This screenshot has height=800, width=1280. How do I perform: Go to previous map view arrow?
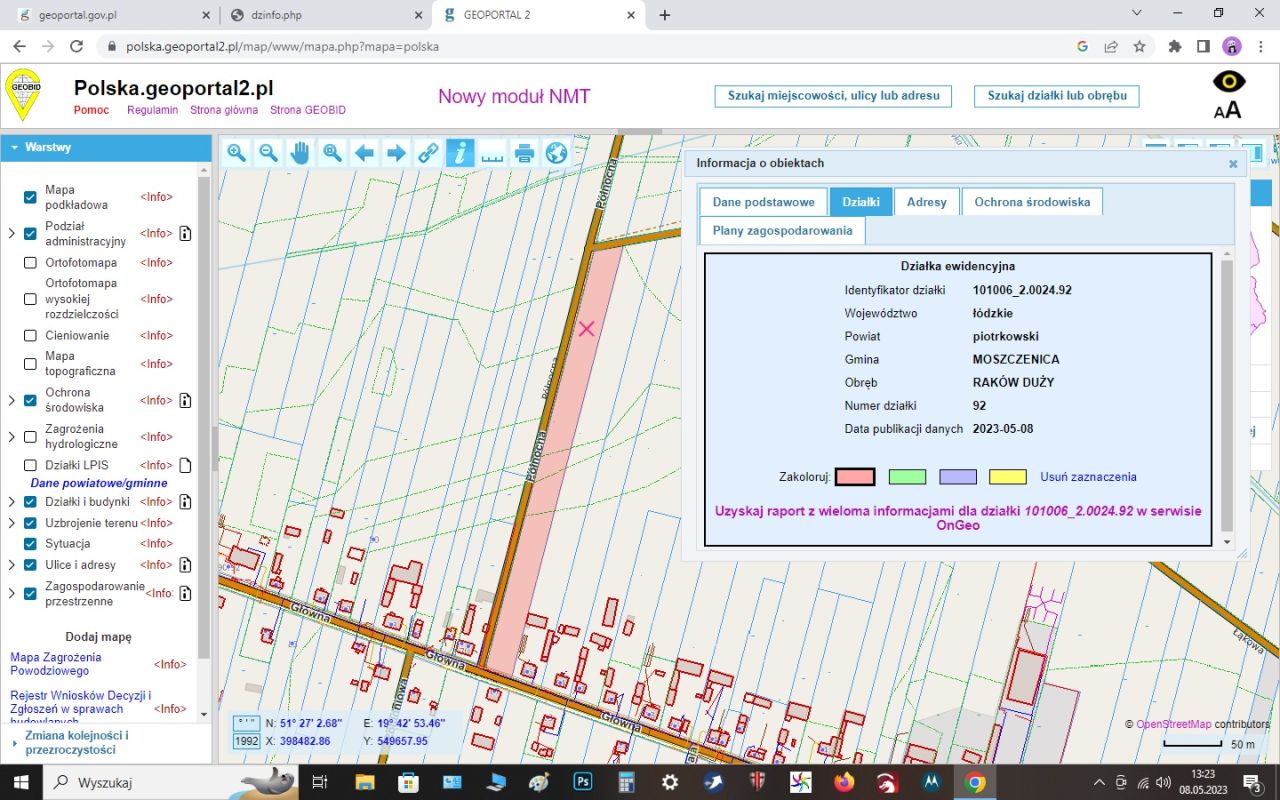point(364,152)
